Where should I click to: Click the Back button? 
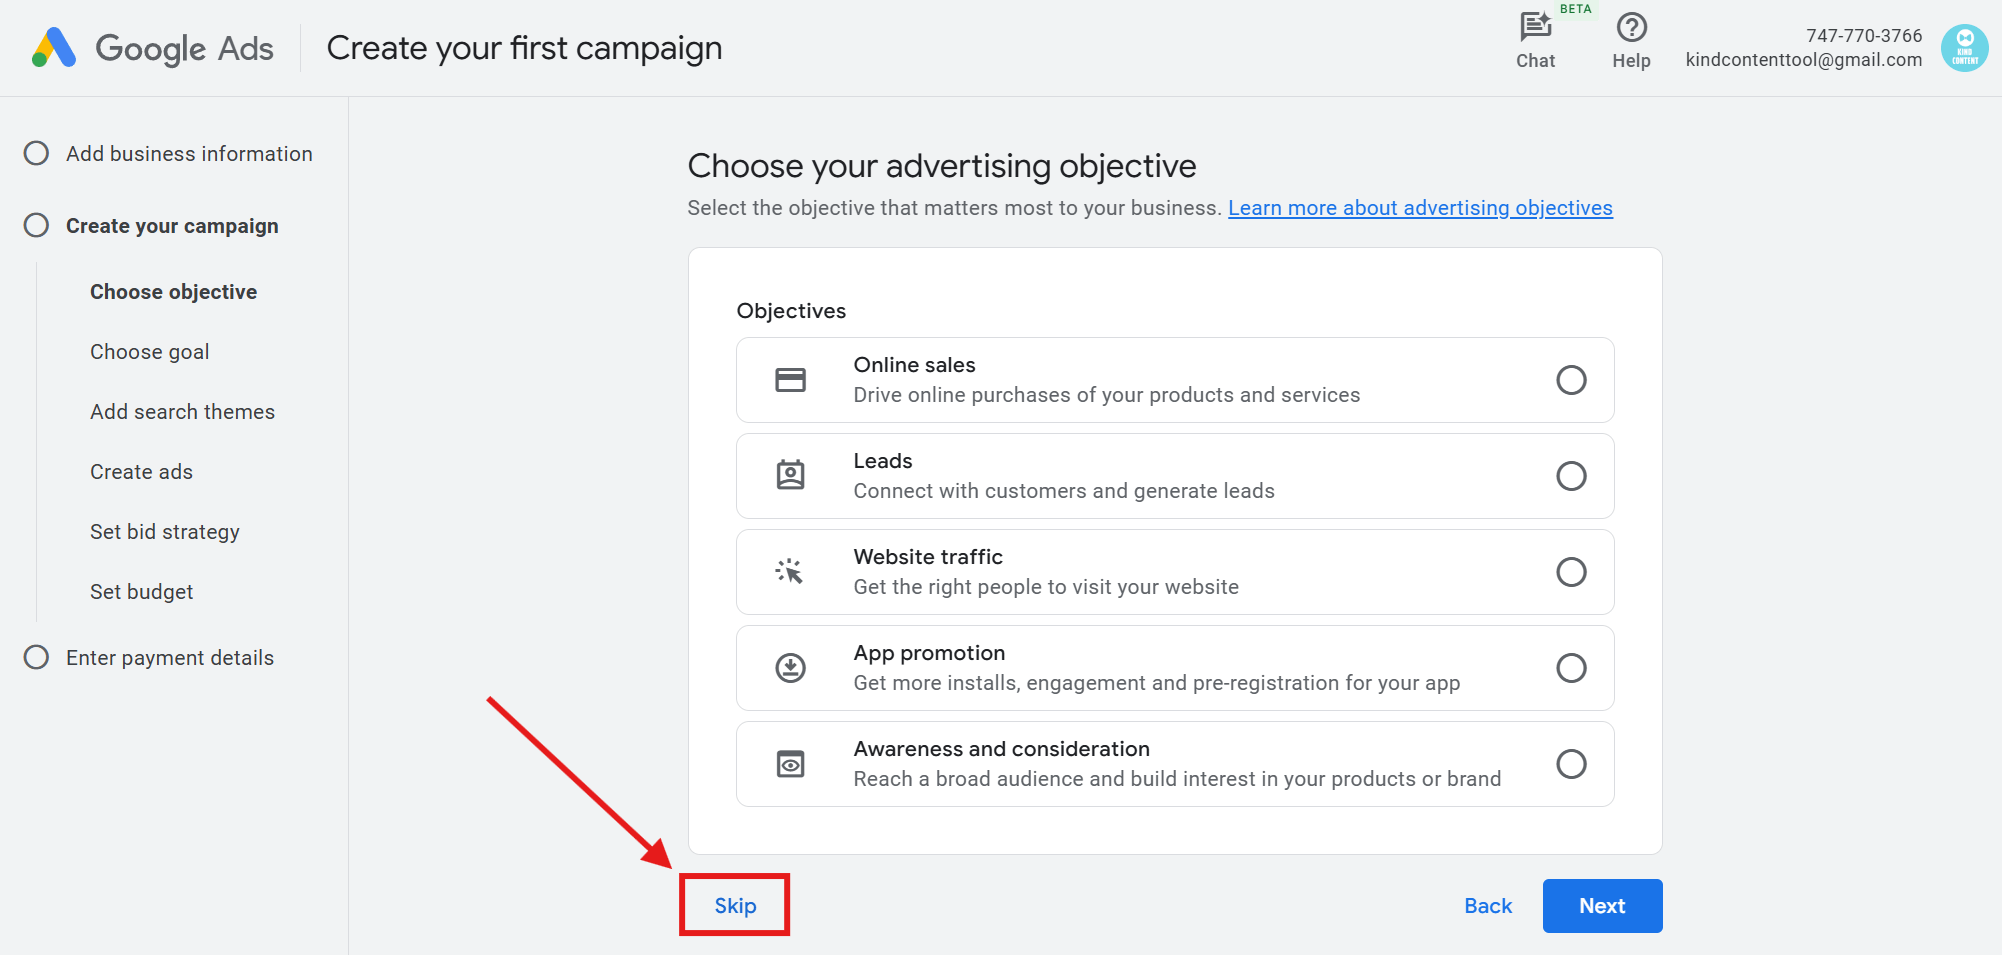click(x=1488, y=906)
